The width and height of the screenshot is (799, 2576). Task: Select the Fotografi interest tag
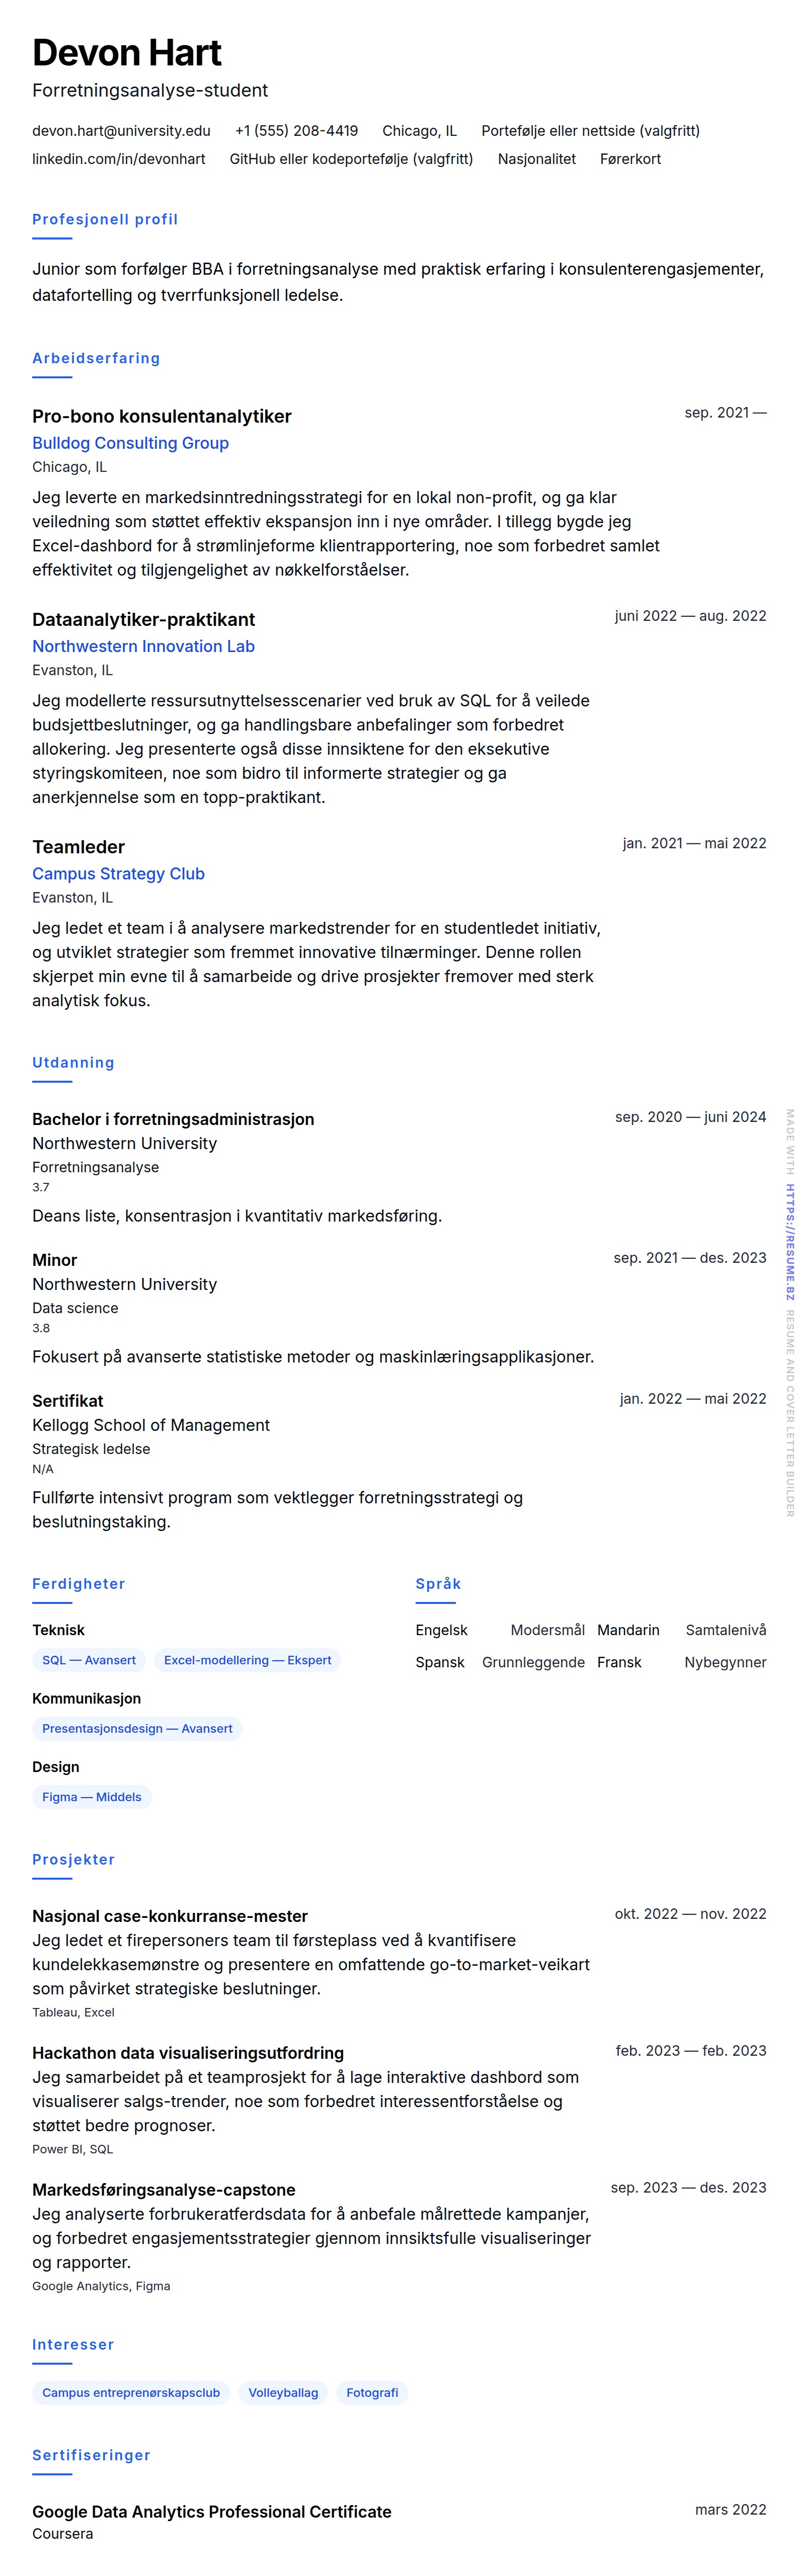tap(372, 2393)
